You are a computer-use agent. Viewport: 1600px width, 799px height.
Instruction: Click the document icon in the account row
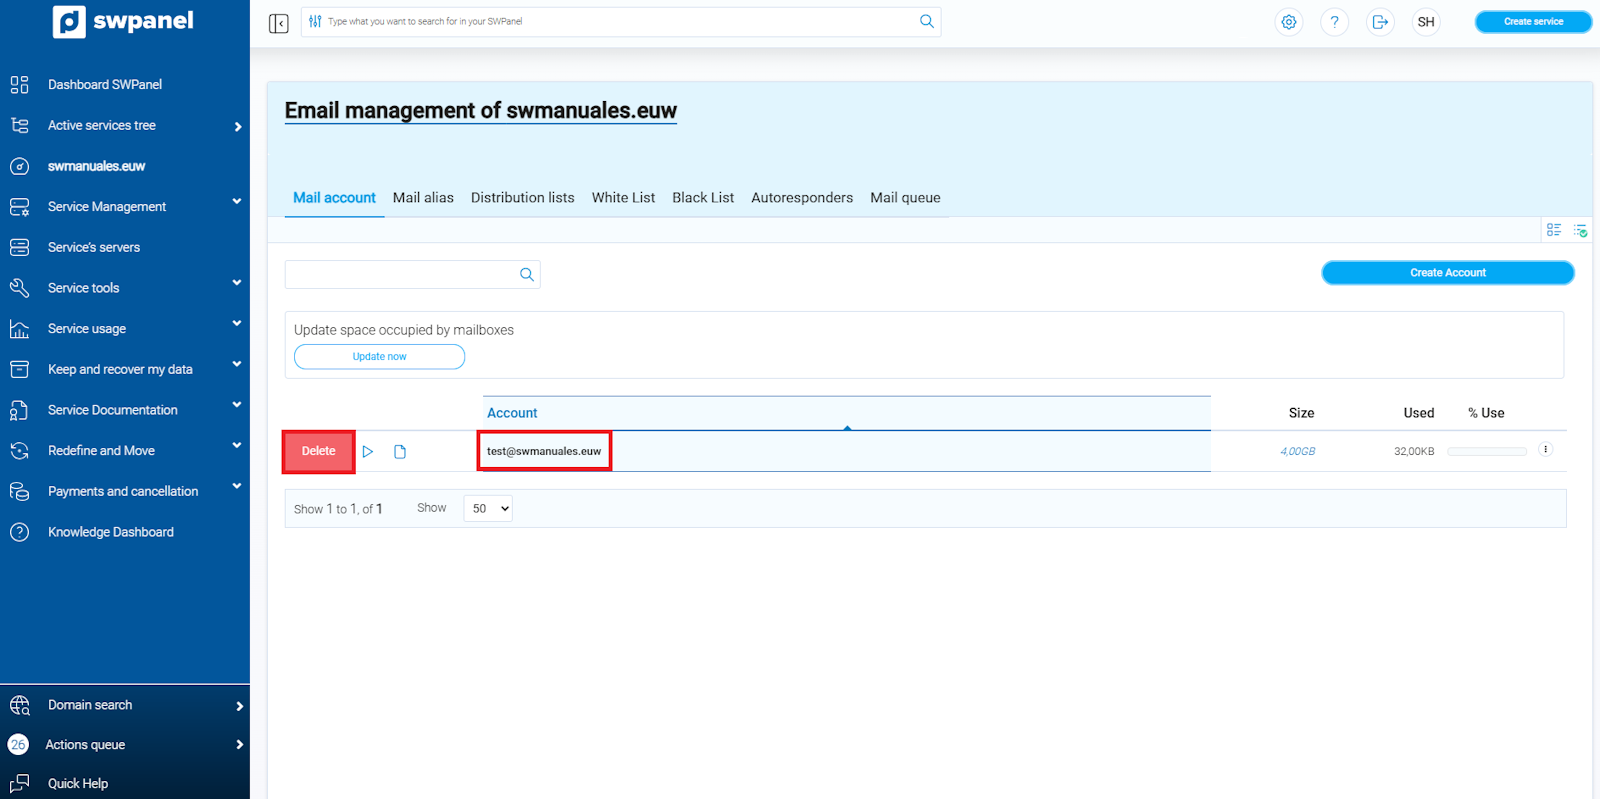tap(400, 452)
